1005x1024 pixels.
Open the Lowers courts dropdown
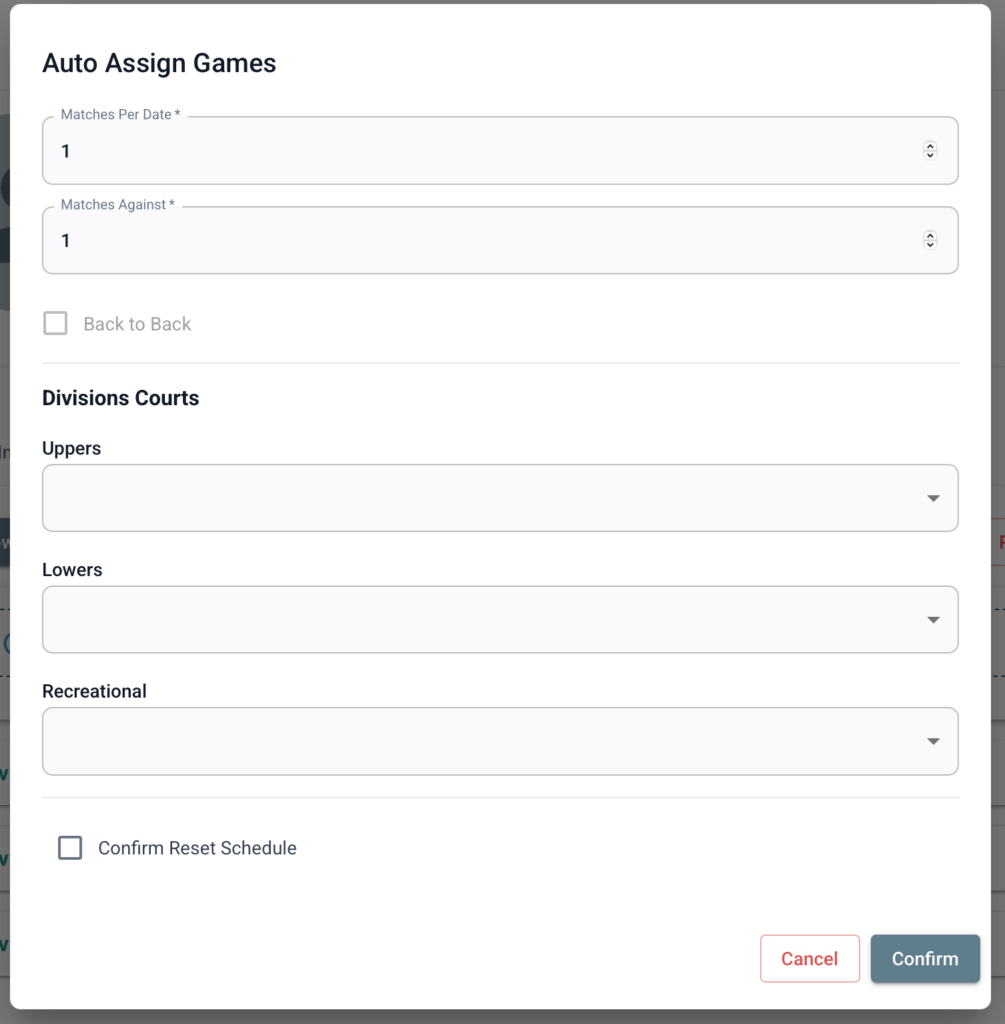[500, 619]
